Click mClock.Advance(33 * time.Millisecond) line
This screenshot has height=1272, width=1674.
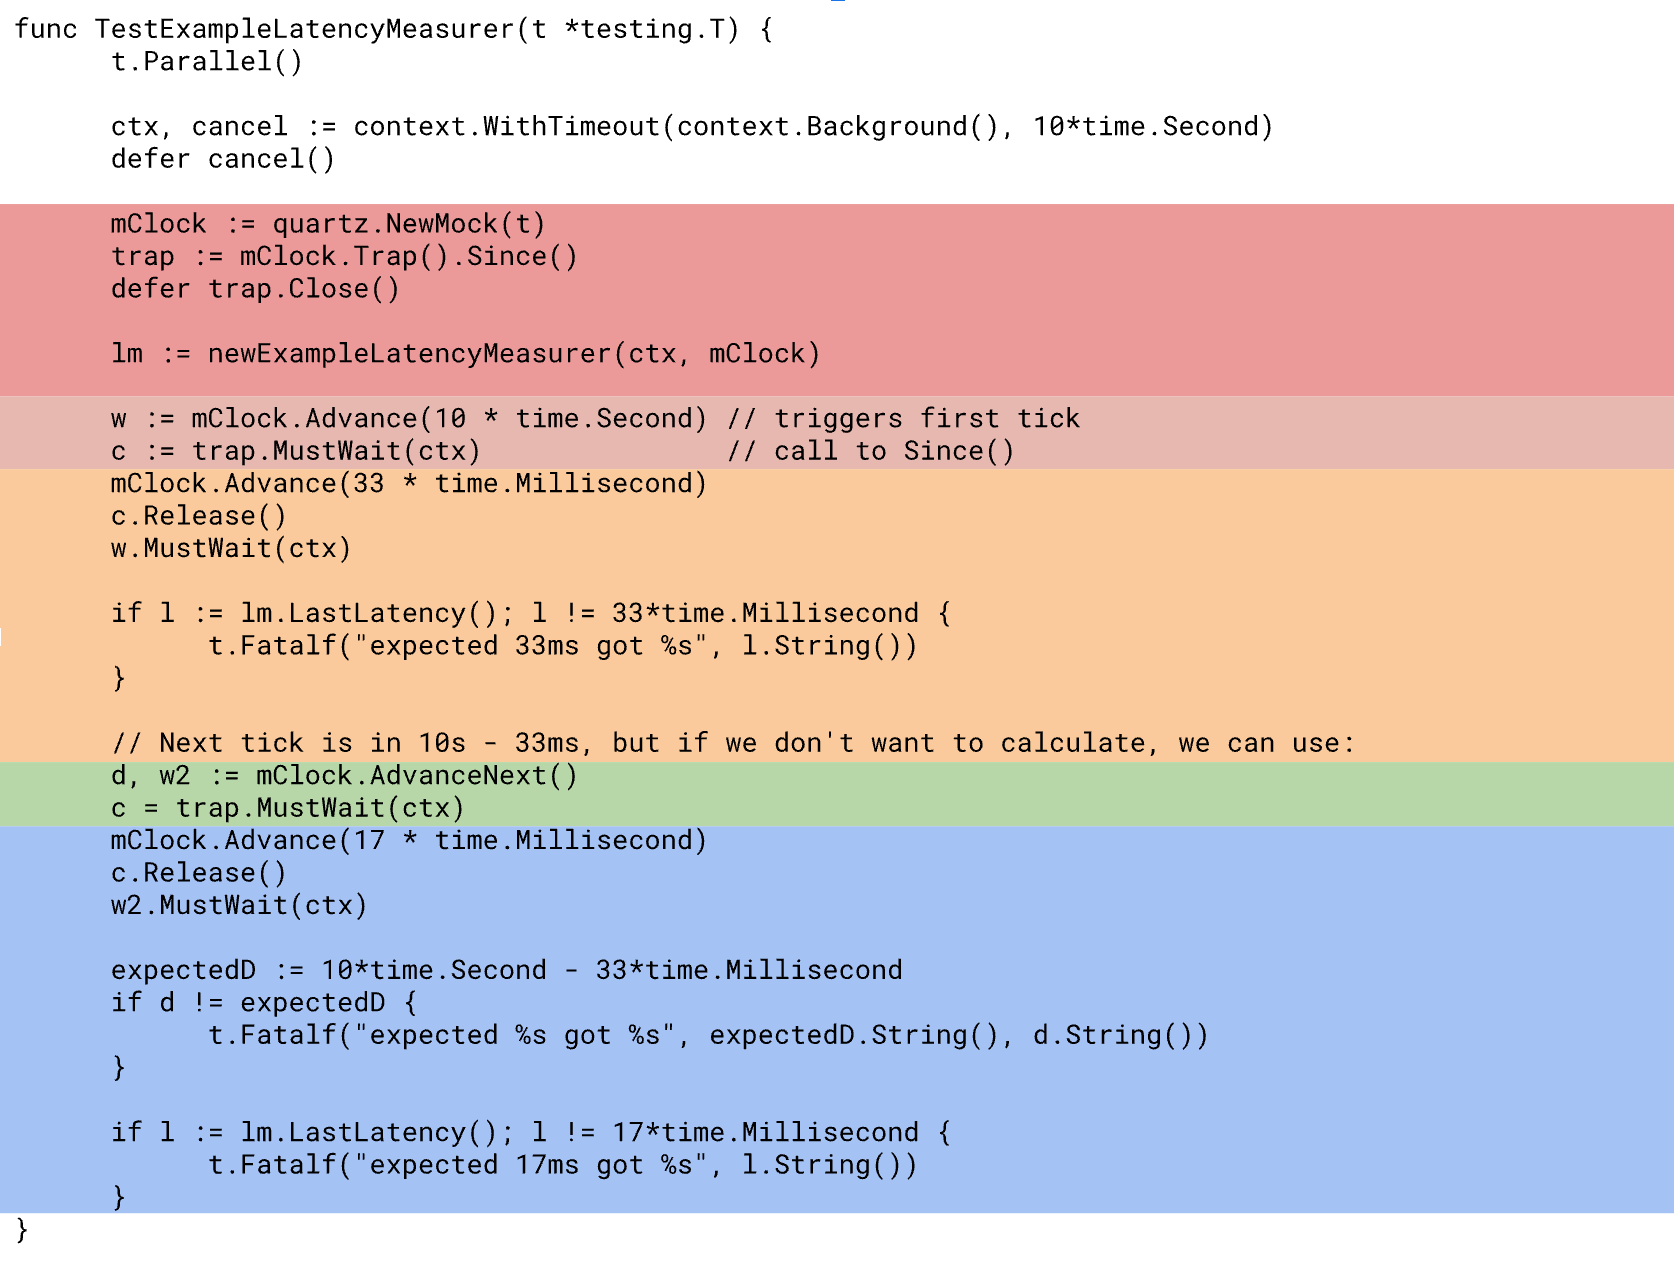coord(409,484)
